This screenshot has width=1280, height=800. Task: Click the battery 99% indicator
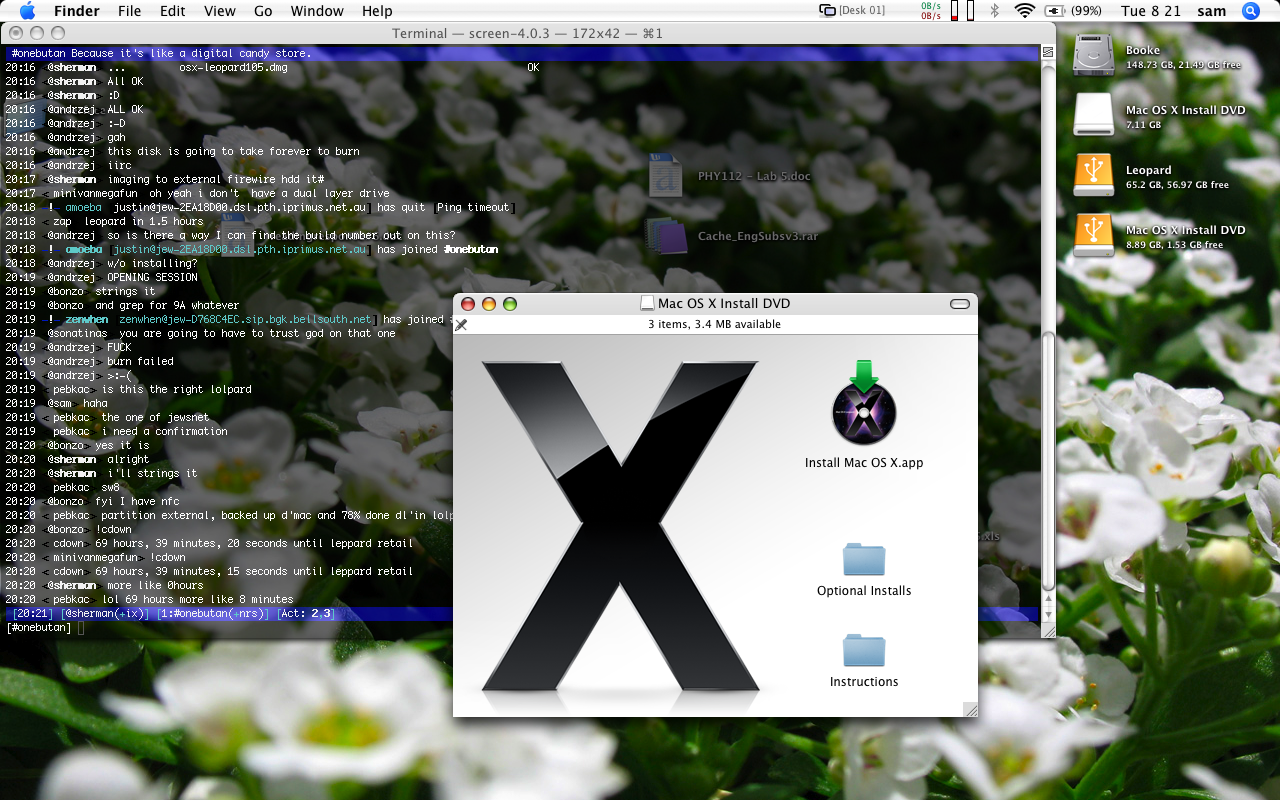tap(1074, 11)
